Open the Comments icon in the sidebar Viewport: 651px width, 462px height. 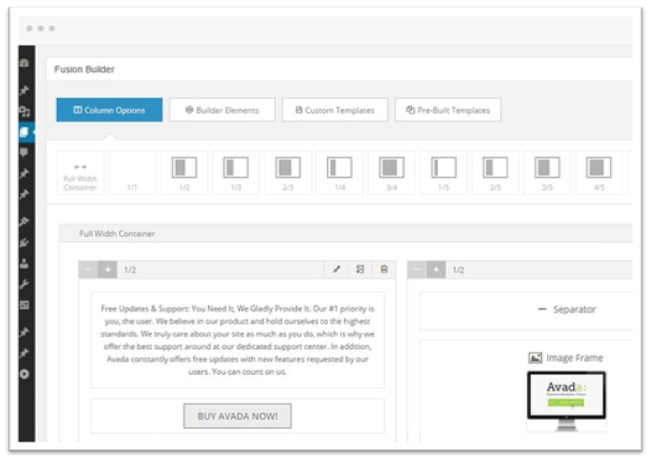[x=25, y=152]
